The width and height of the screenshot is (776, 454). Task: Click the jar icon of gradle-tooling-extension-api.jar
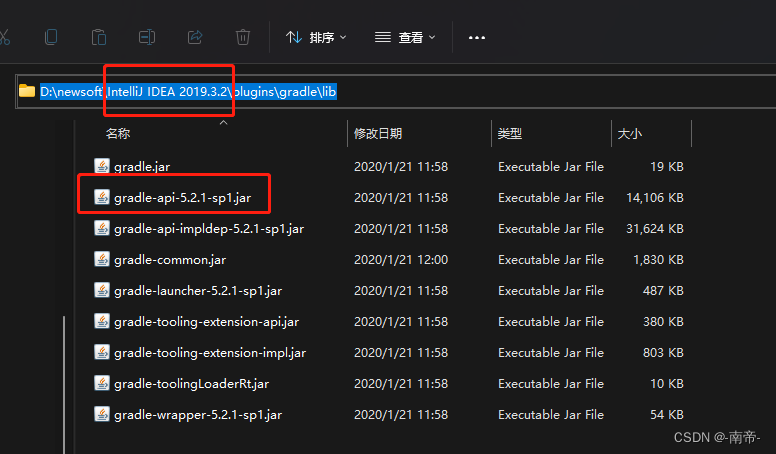[102, 321]
